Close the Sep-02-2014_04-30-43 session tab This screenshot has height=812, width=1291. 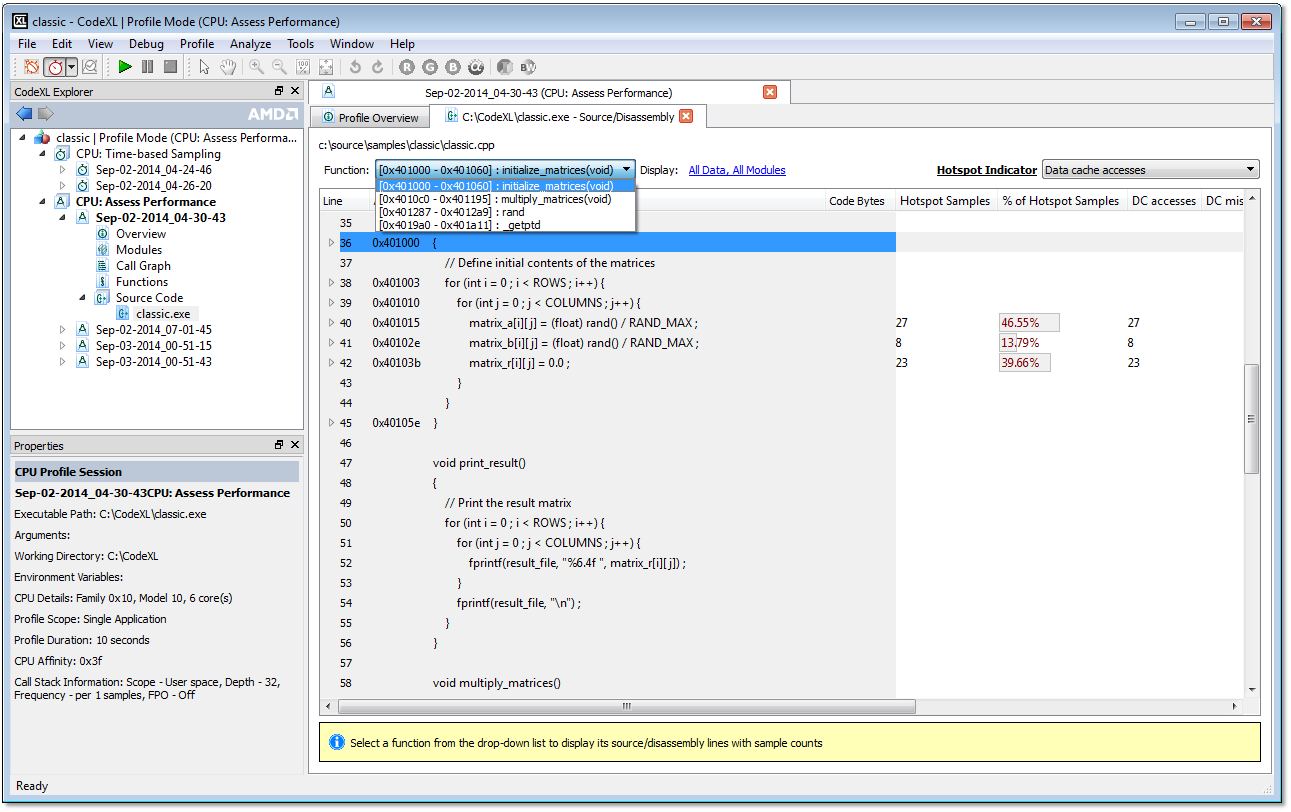770,92
